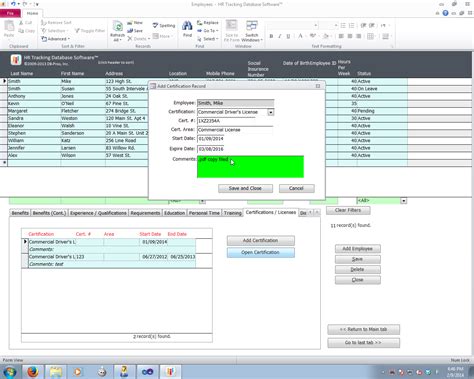Image resolution: width=474 pixels, height=379 pixels.
Task: Switch to the Training tab
Action: pyautogui.click(x=232, y=213)
